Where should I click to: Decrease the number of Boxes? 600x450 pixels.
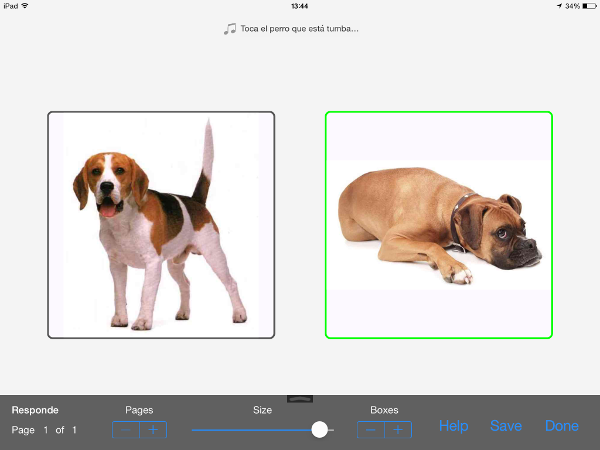371,430
